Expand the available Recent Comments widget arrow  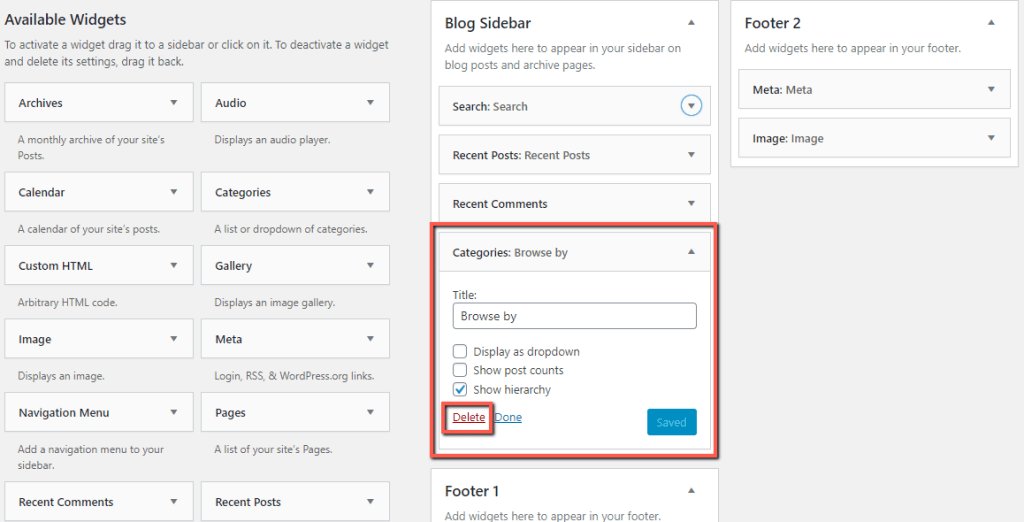(174, 502)
